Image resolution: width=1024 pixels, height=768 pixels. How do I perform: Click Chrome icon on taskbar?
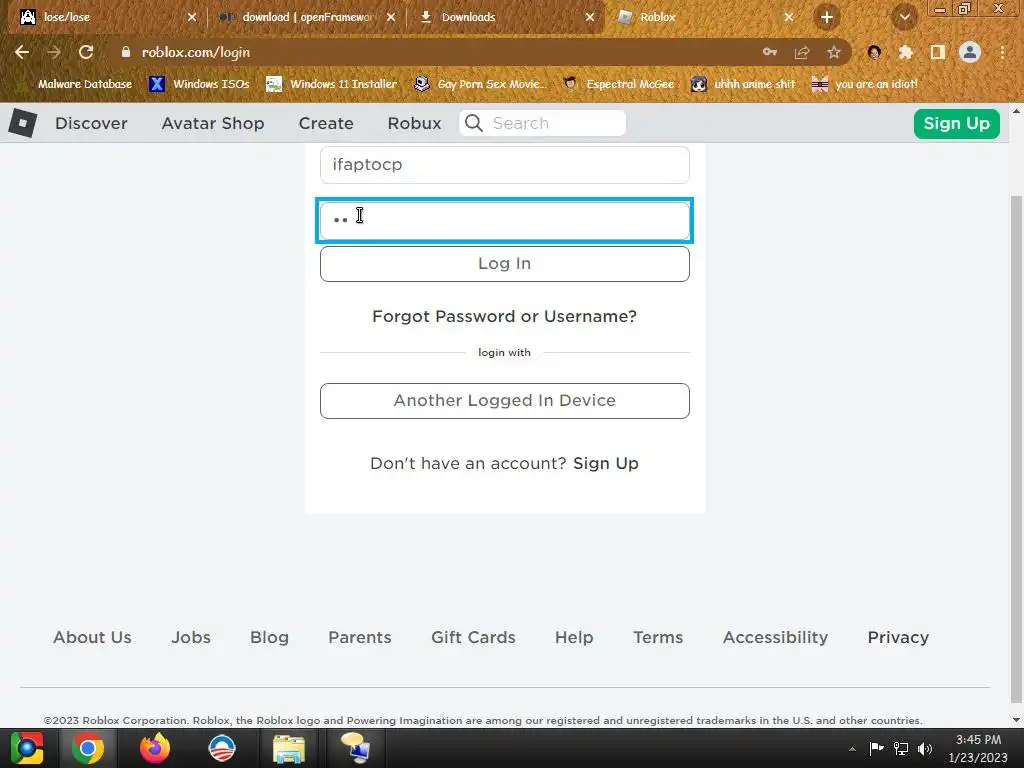pos(88,748)
